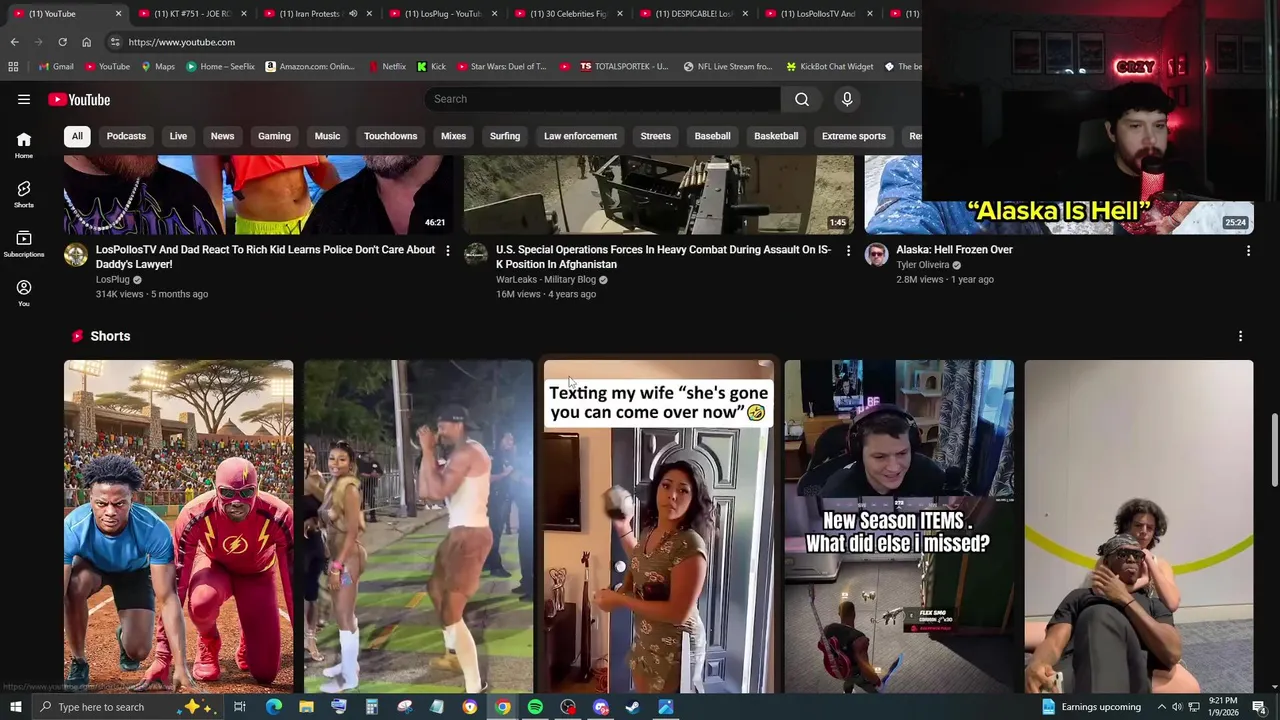Click the YouTube search input field
This screenshot has height=720, width=1280.
click(x=602, y=99)
